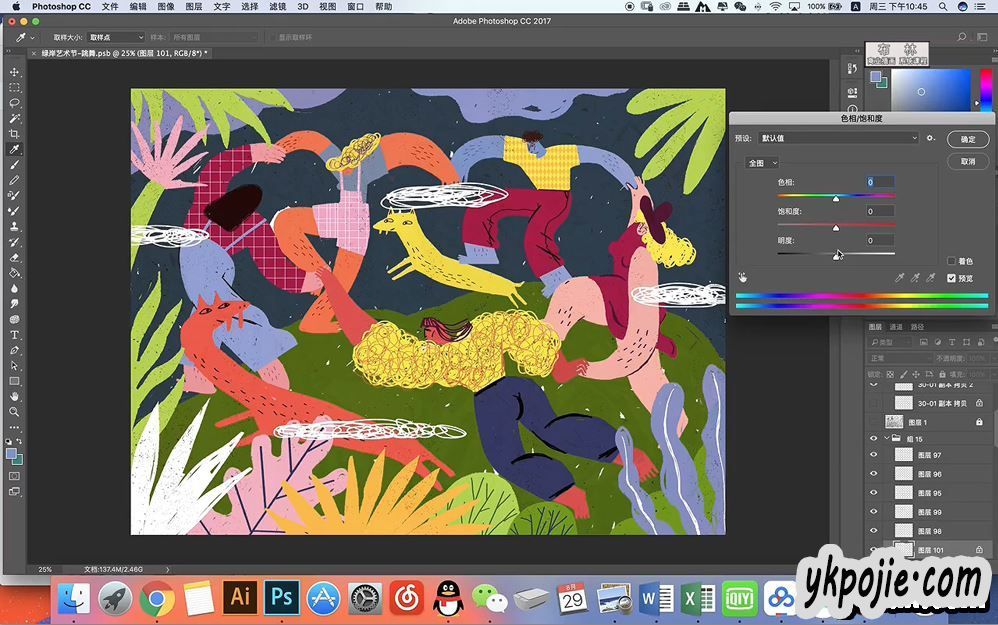Screen dimensions: 998x625
Task: Click the 饱和度 saturation value field
Action: 880,211
